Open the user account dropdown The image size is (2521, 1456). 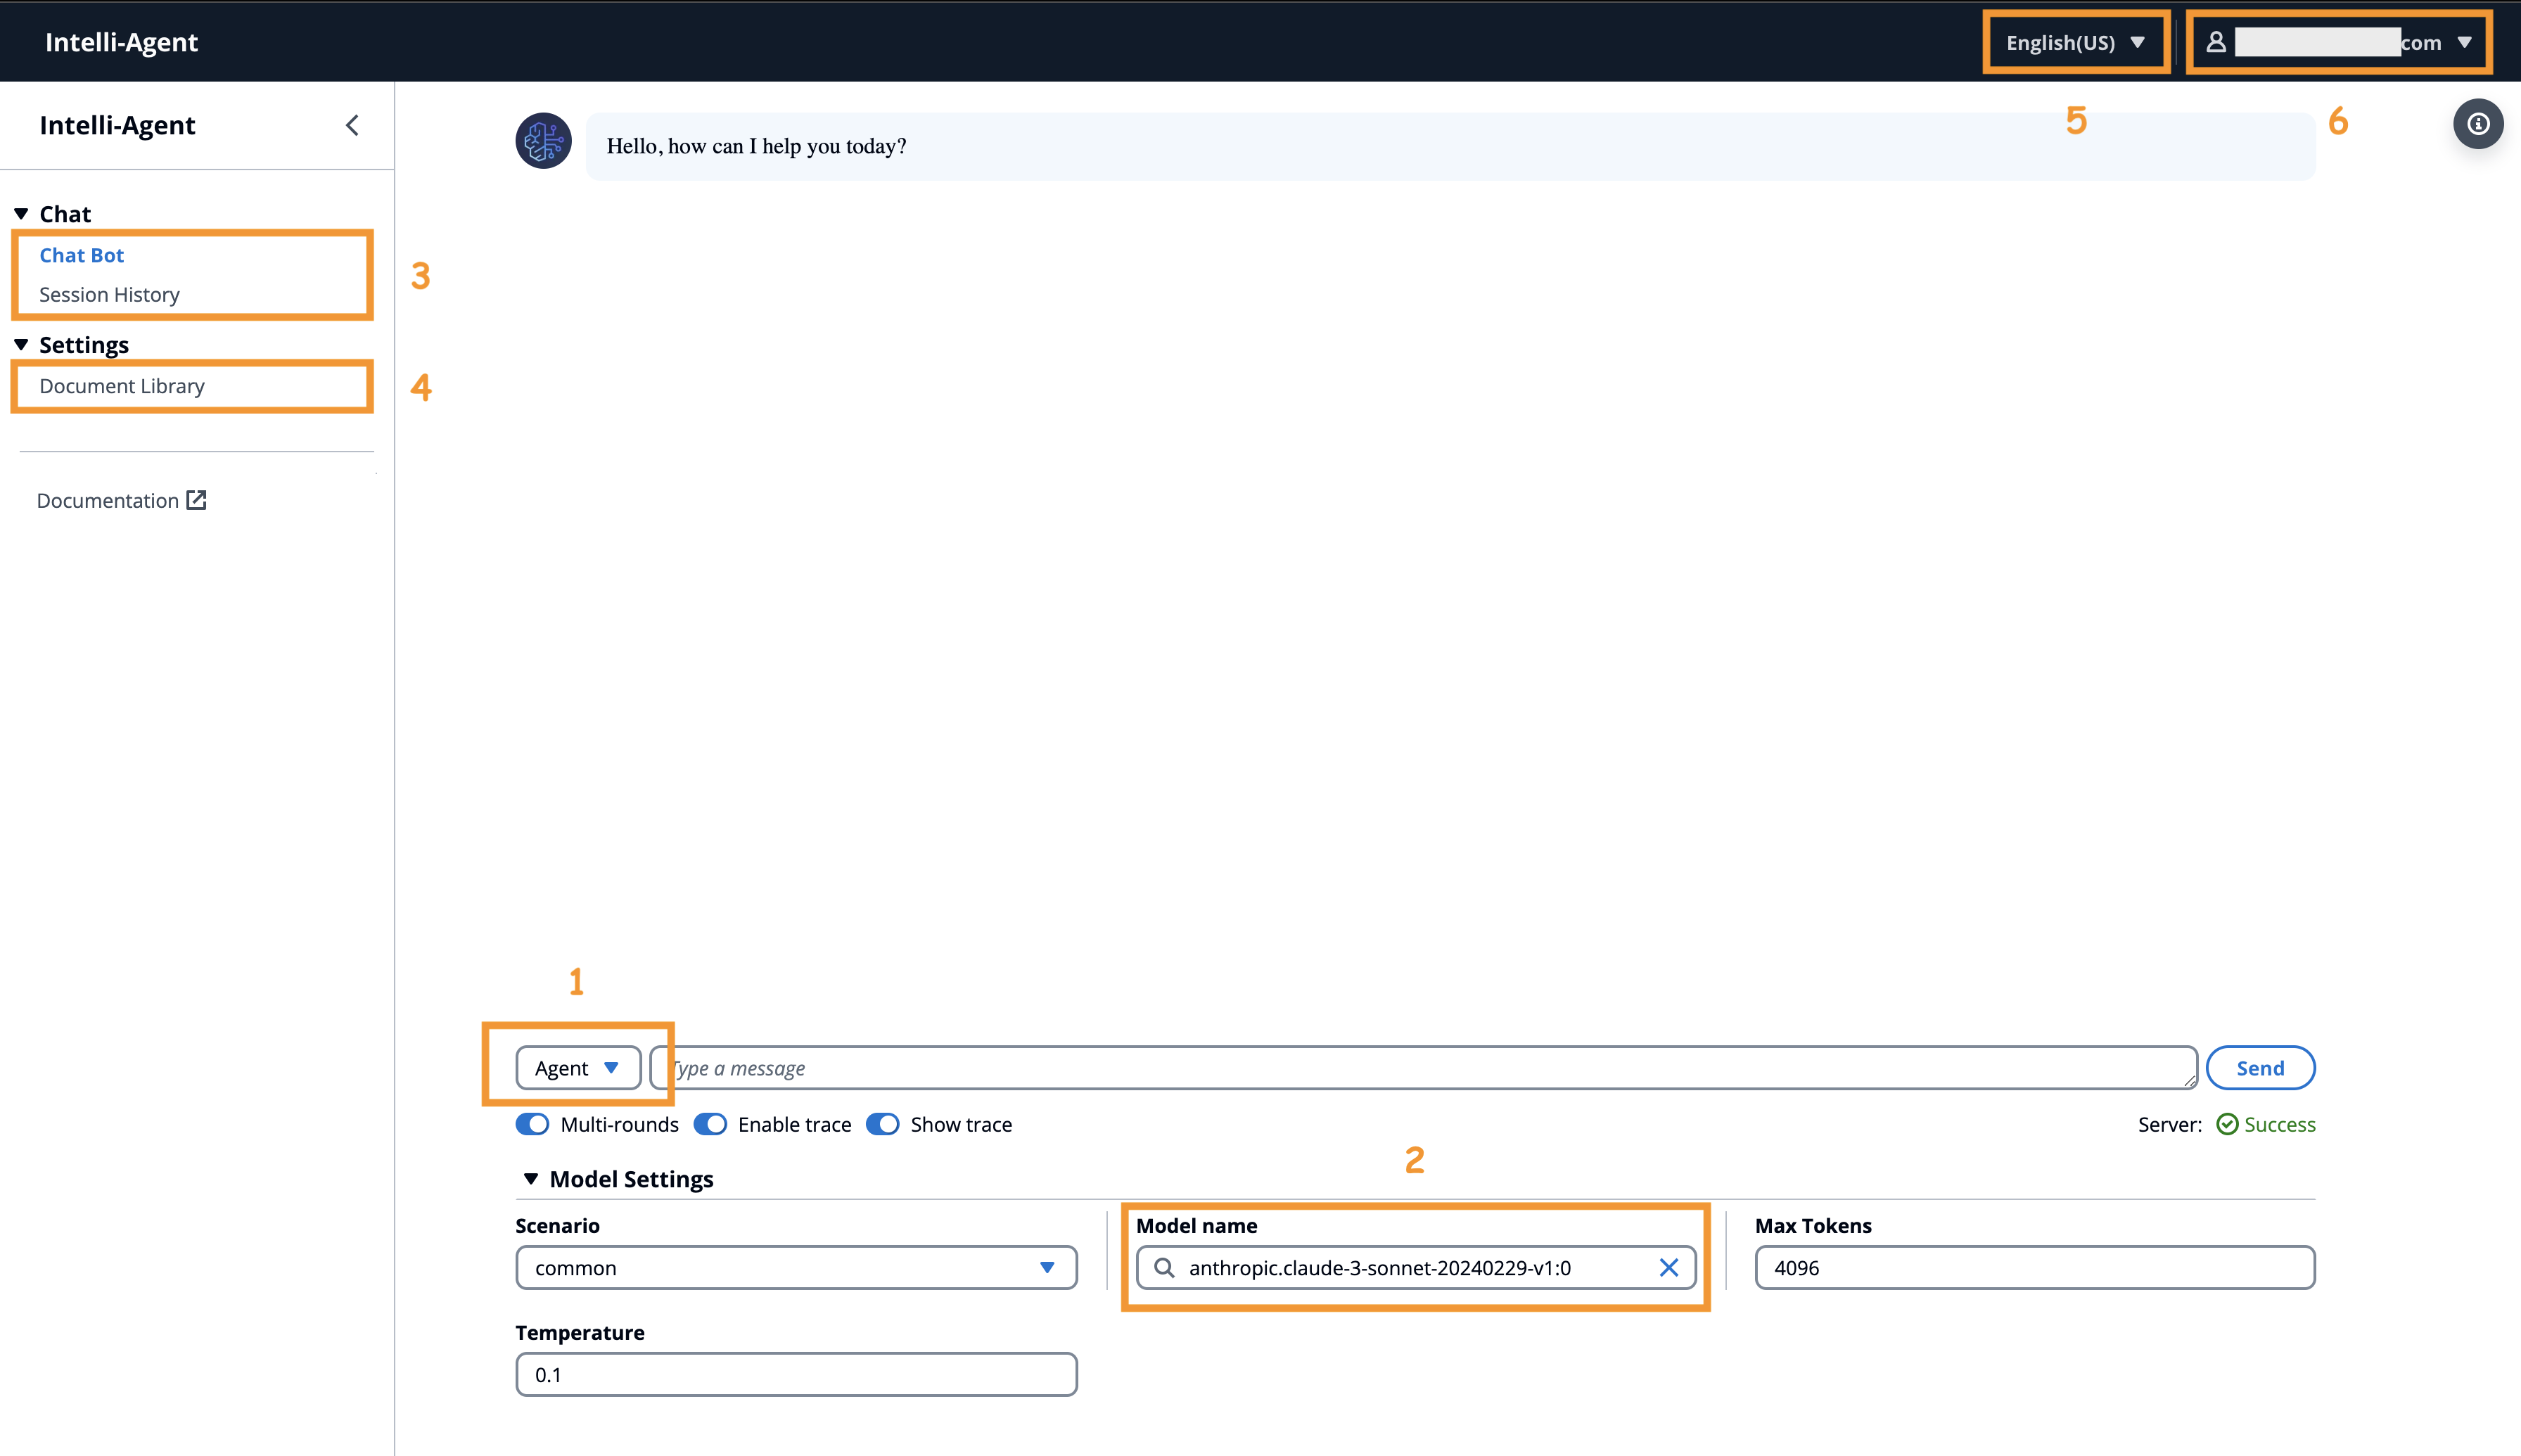[2338, 42]
